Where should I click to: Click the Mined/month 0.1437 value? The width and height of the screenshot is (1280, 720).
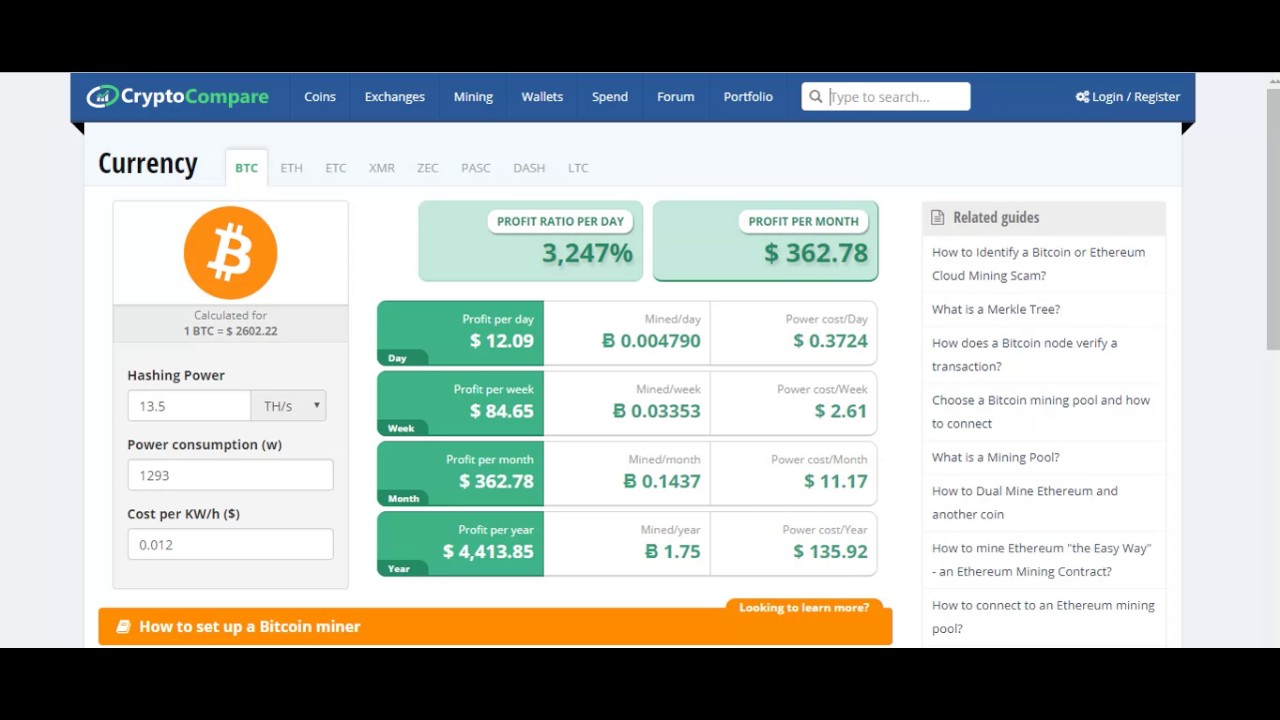pos(661,481)
